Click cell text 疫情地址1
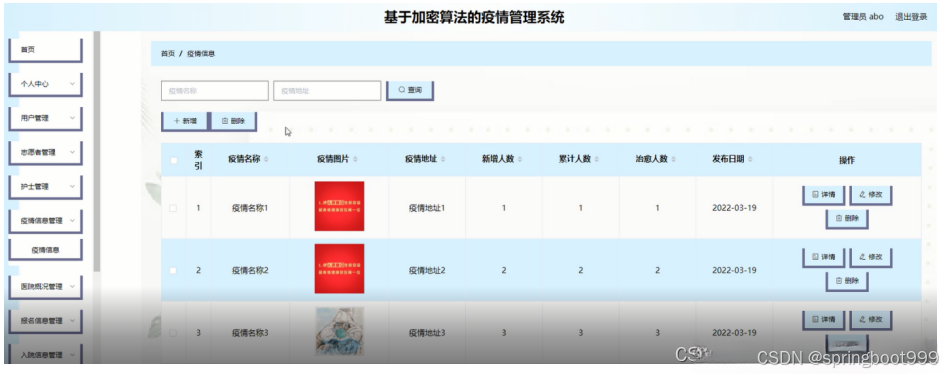This screenshot has width=943, height=374. 427,208
